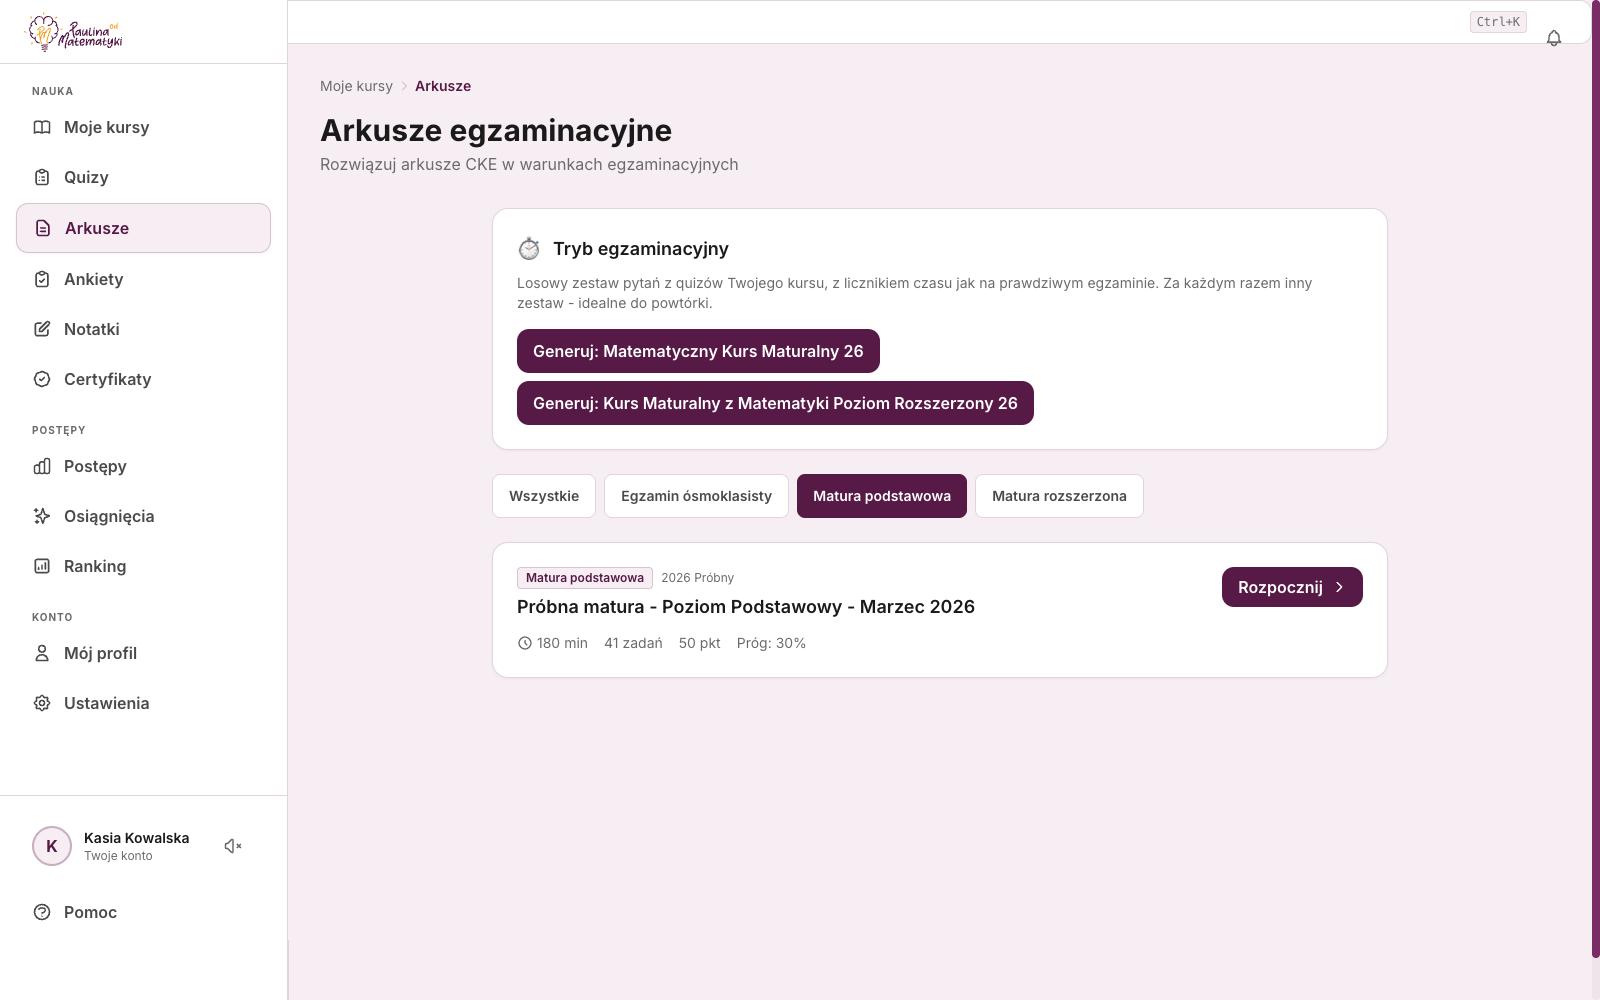Click the Mój profil person icon
Image resolution: width=1600 pixels, height=1000 pixels.
42,653
